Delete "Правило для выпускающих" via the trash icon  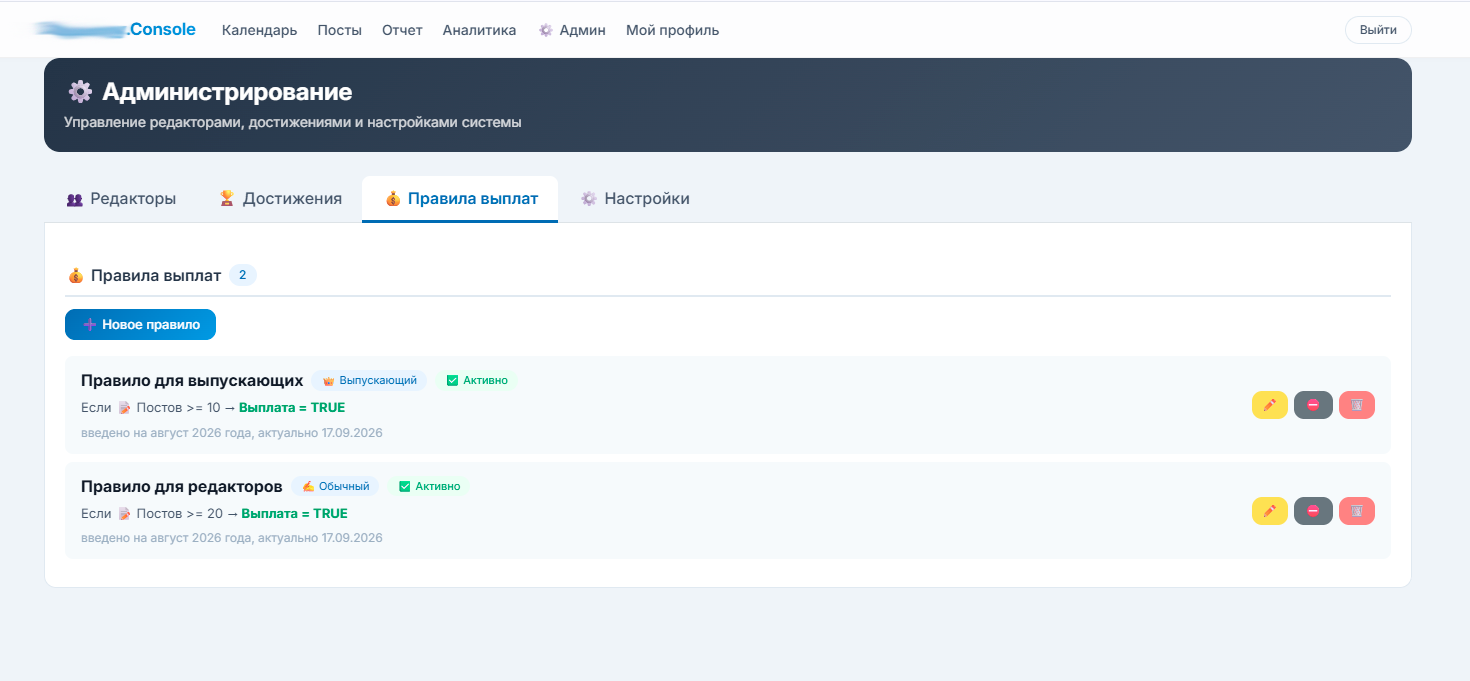(1357, 405)
